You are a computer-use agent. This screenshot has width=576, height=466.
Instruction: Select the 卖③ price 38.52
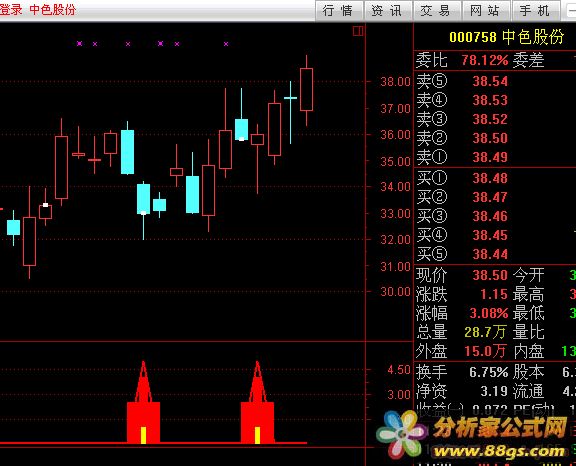[490, 119]
